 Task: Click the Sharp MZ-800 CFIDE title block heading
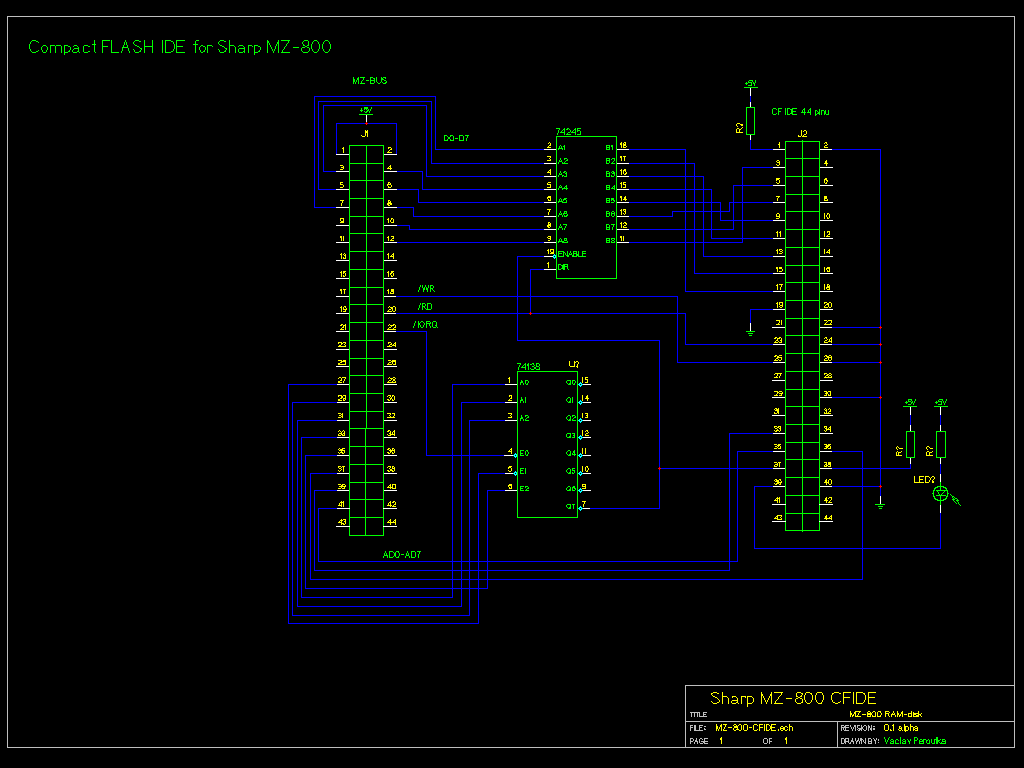click(x=793, y=698)
